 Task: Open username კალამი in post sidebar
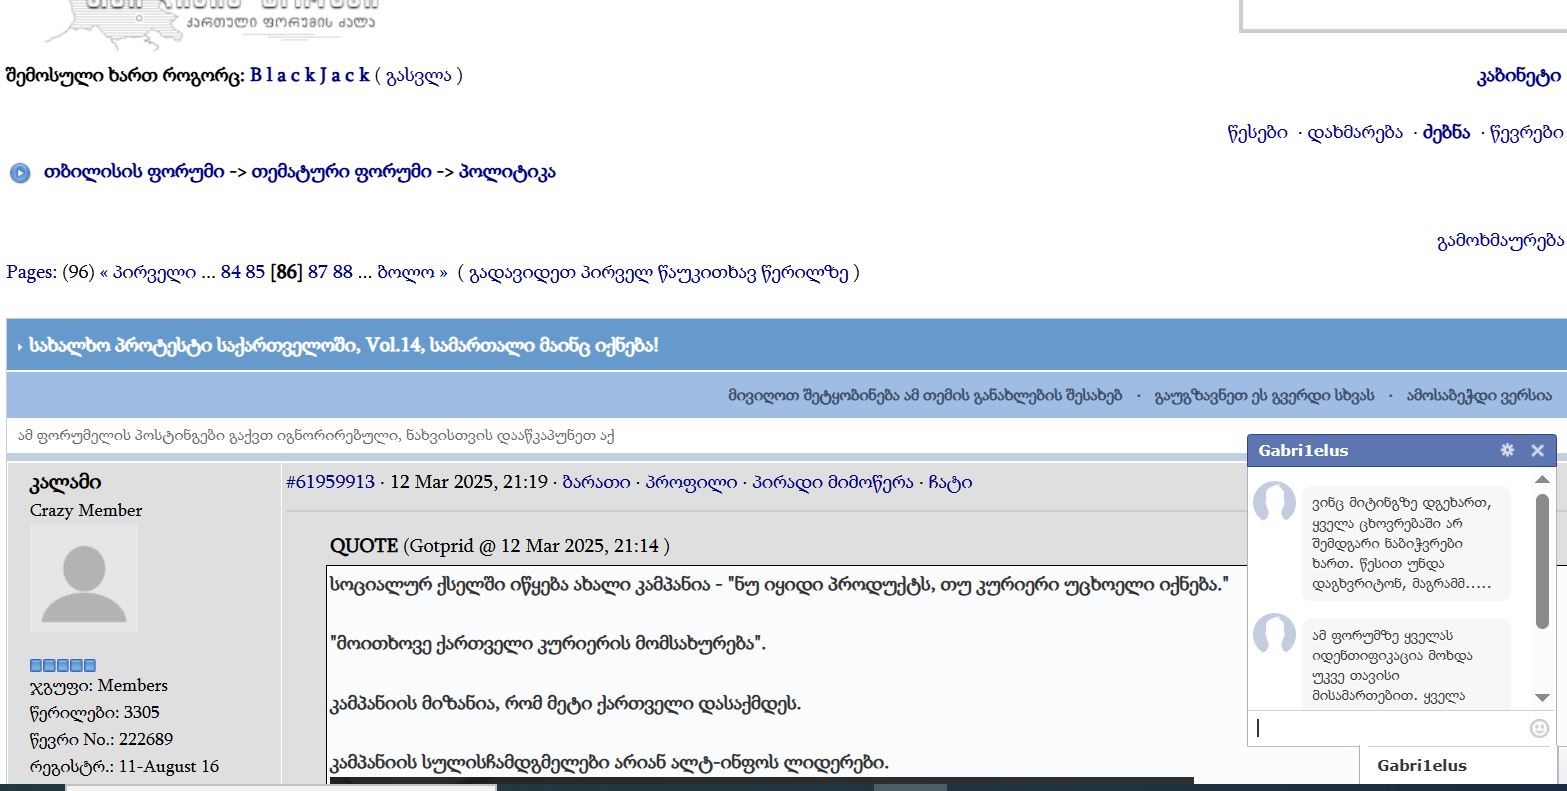coord(65,483)
